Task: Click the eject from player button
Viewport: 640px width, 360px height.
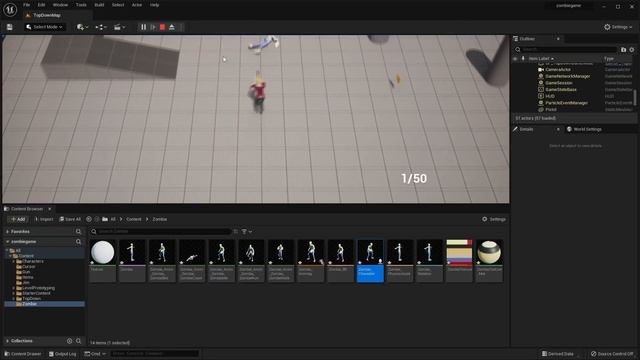Action: [172, 27]
